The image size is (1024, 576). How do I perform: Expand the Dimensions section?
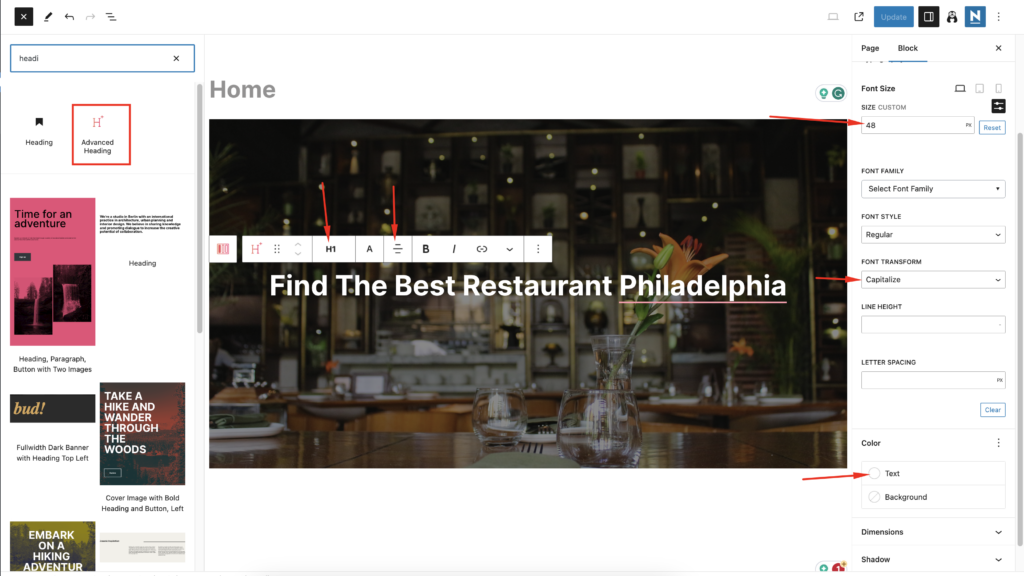click(933, 532)
